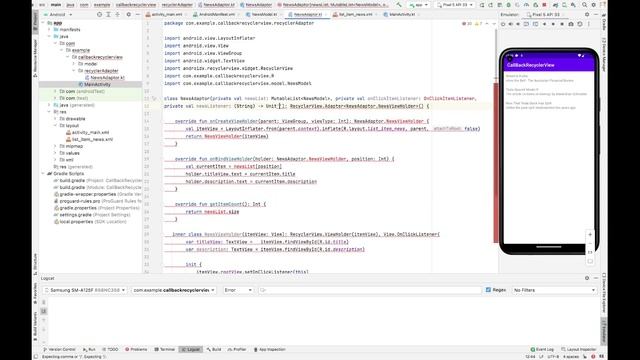The height and width of the screenshot is (360, 640).
Task: Open Emulator panel settings gear
Action: pyautogui.click(x=587, y=14)
